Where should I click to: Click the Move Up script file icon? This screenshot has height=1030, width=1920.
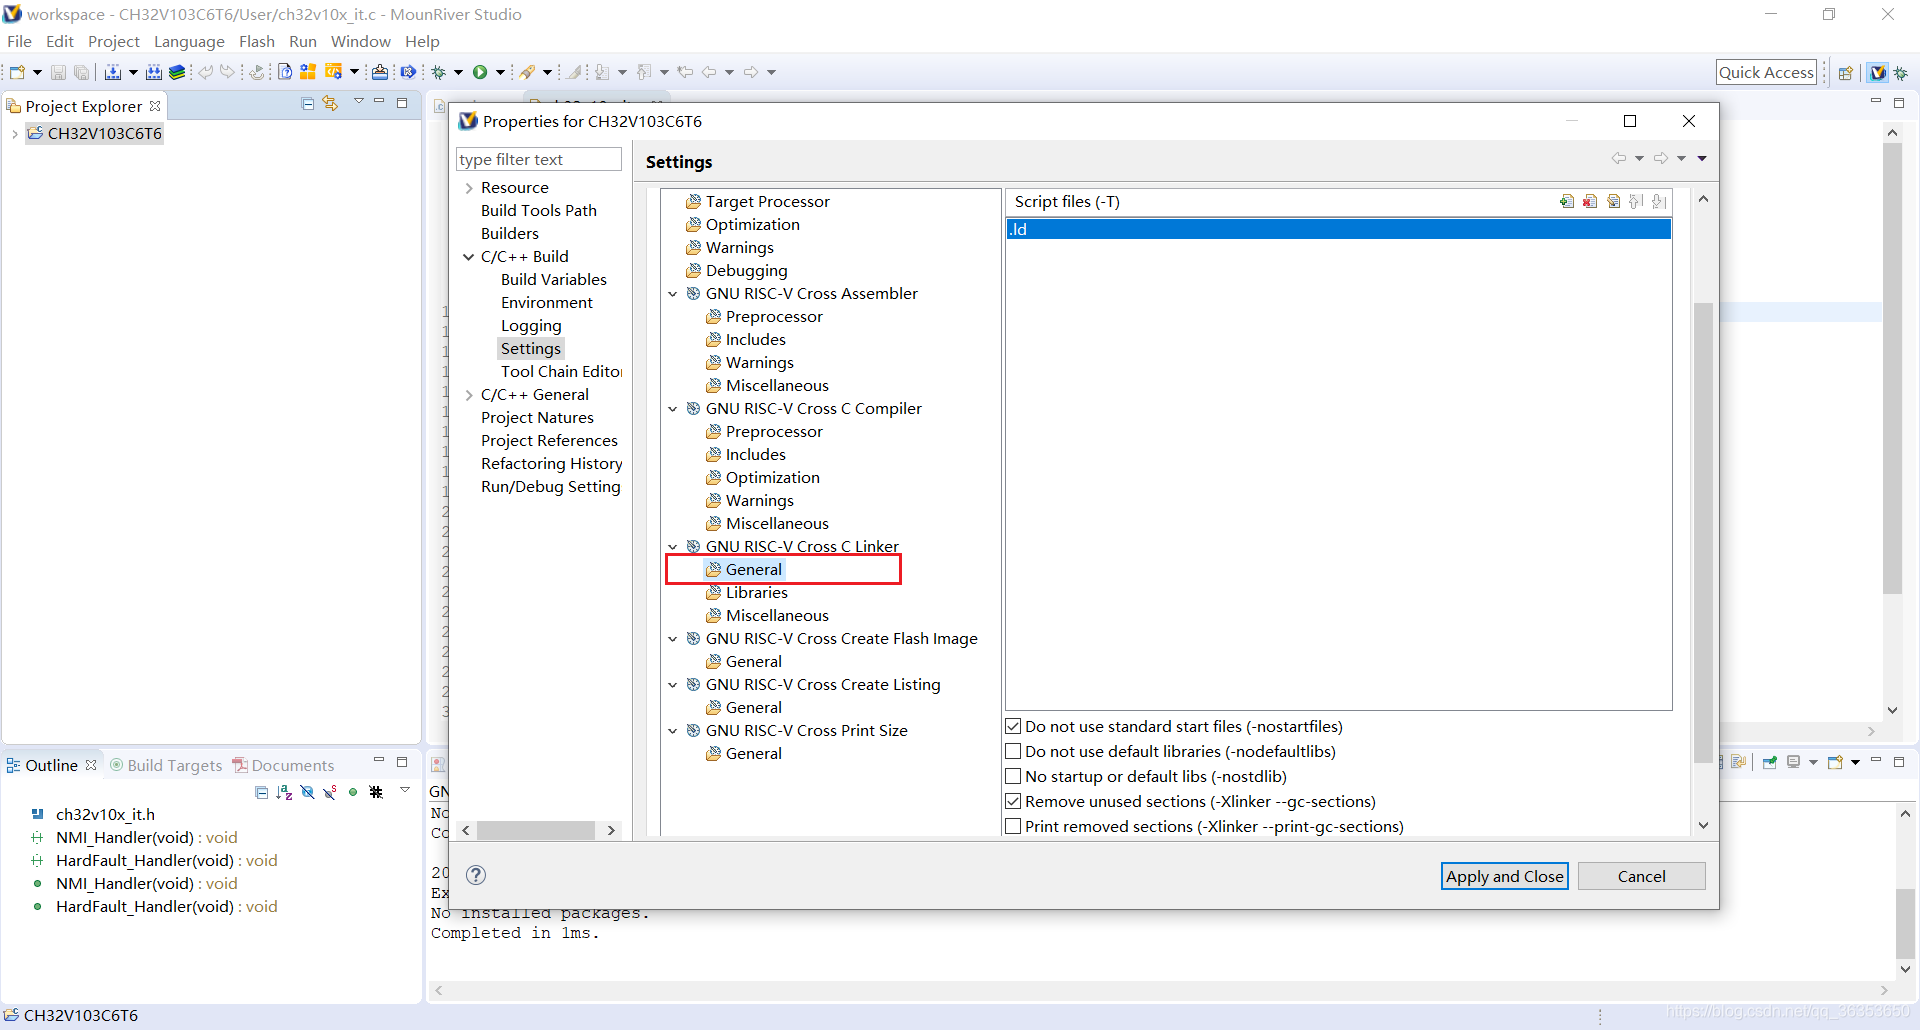coord(1636,201)
